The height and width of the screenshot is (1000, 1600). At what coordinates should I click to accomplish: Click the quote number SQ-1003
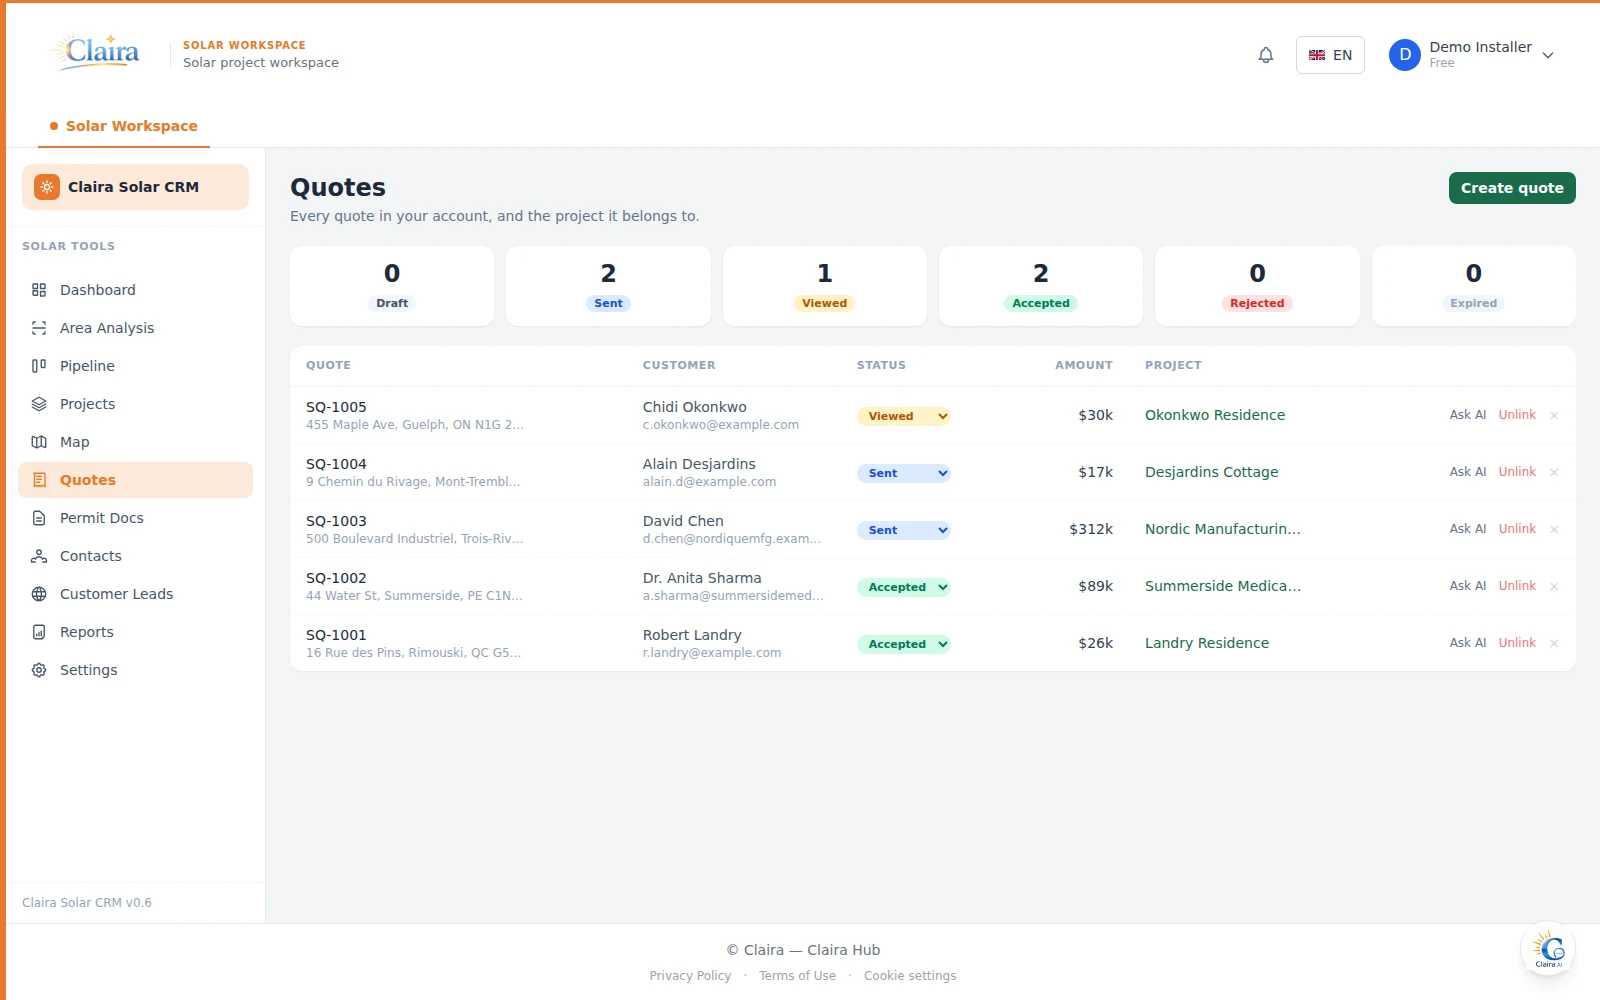click(x=336, y=521)
